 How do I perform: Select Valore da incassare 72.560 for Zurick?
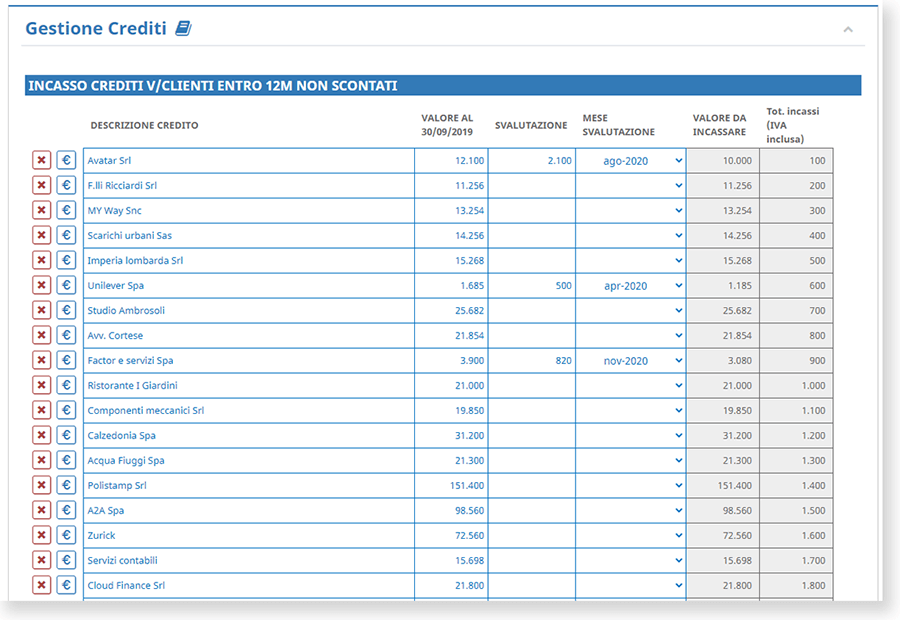[x=723, y=535]
